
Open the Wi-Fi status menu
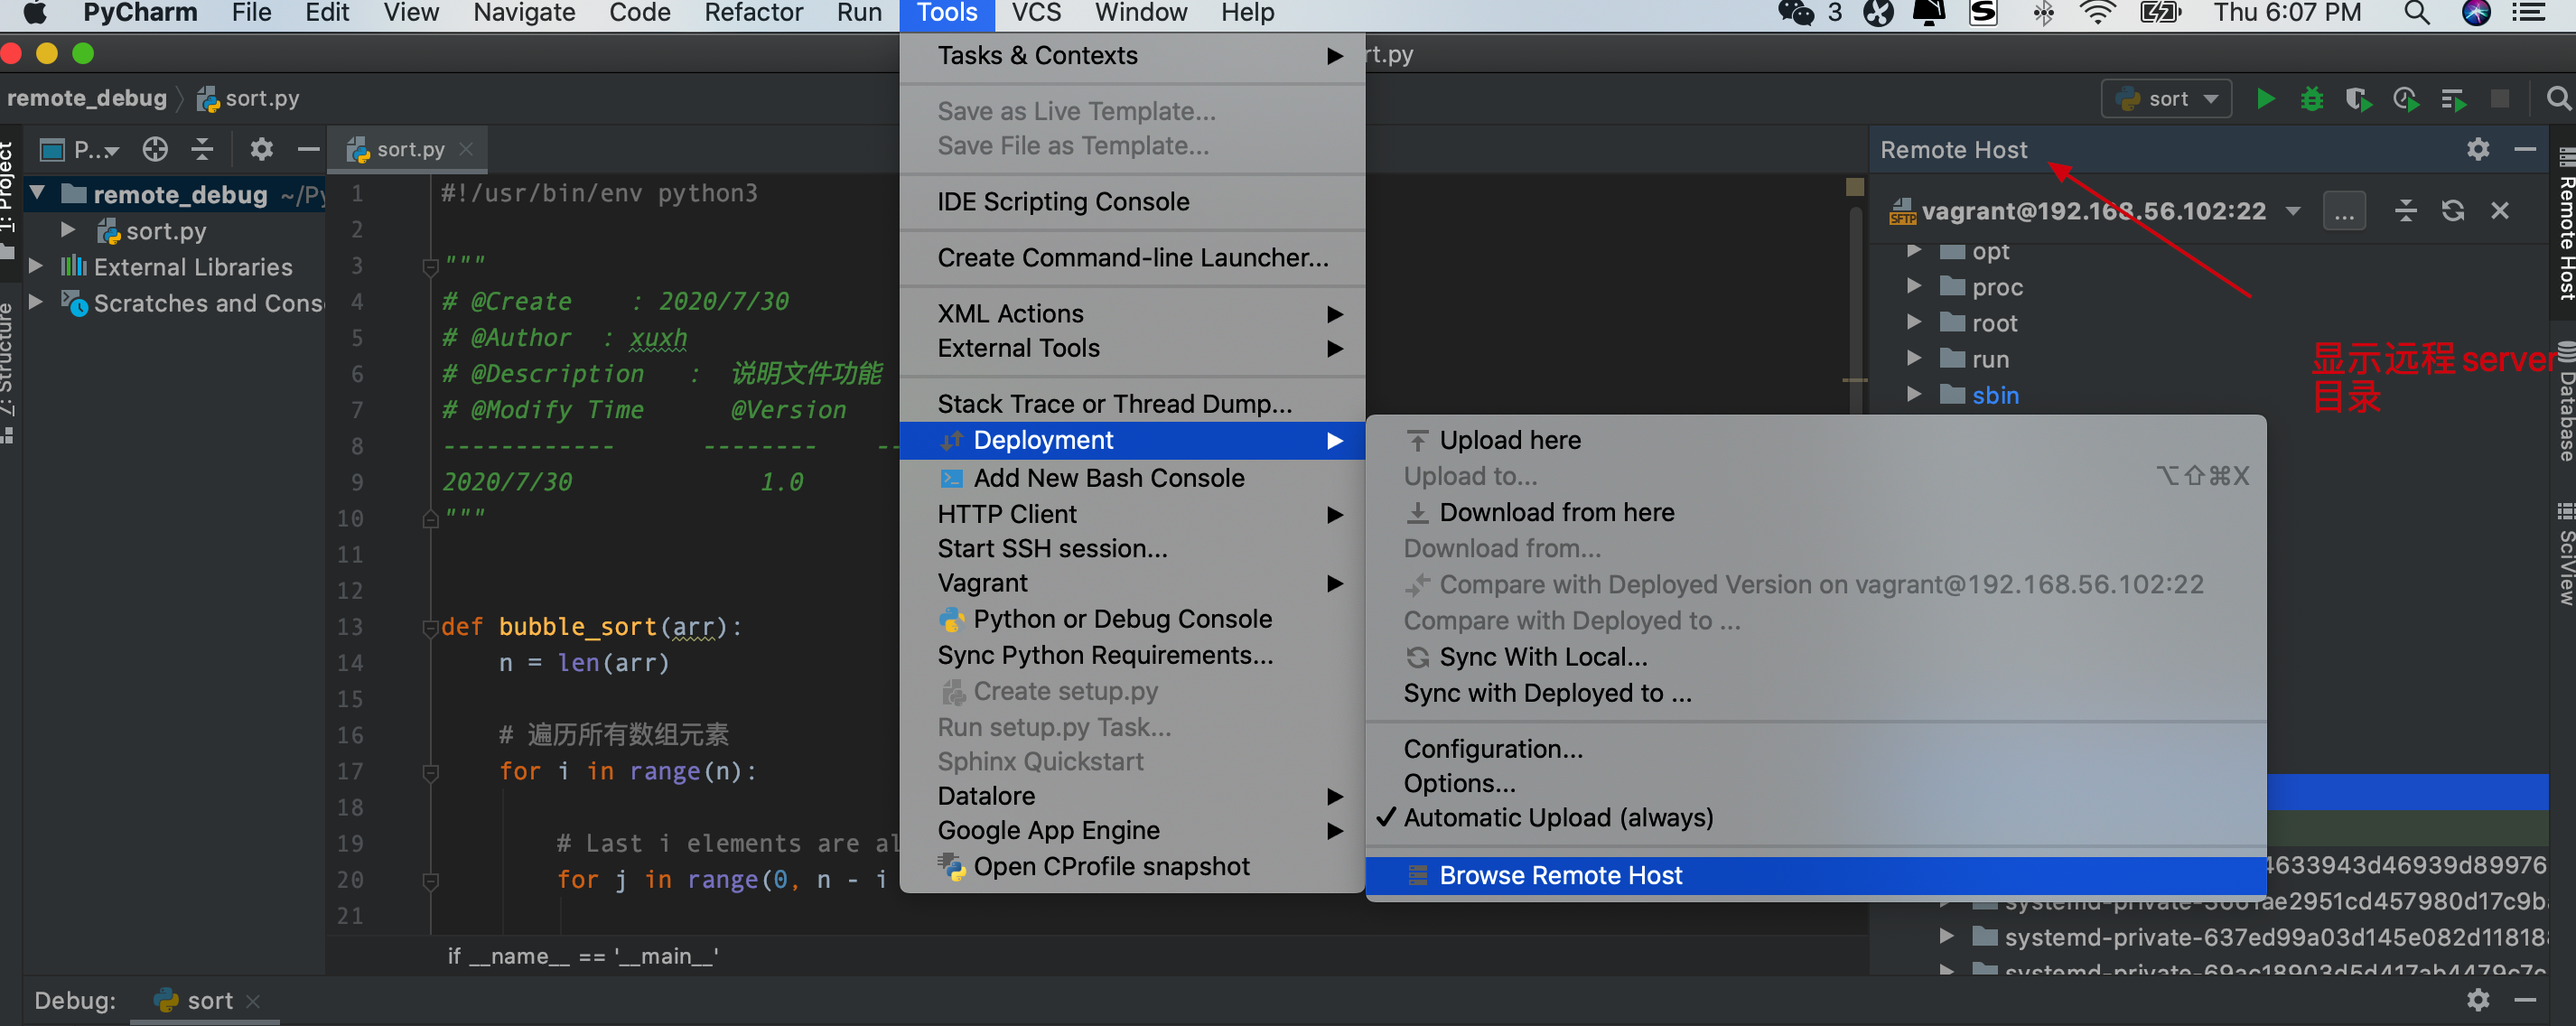pyautogui.click(x=2097, y=13)
